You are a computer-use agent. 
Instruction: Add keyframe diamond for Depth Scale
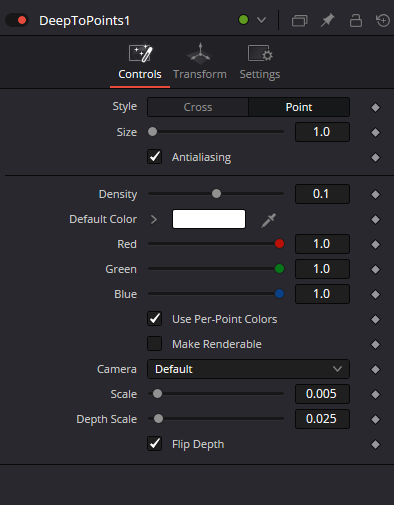(x=375, y=419)
